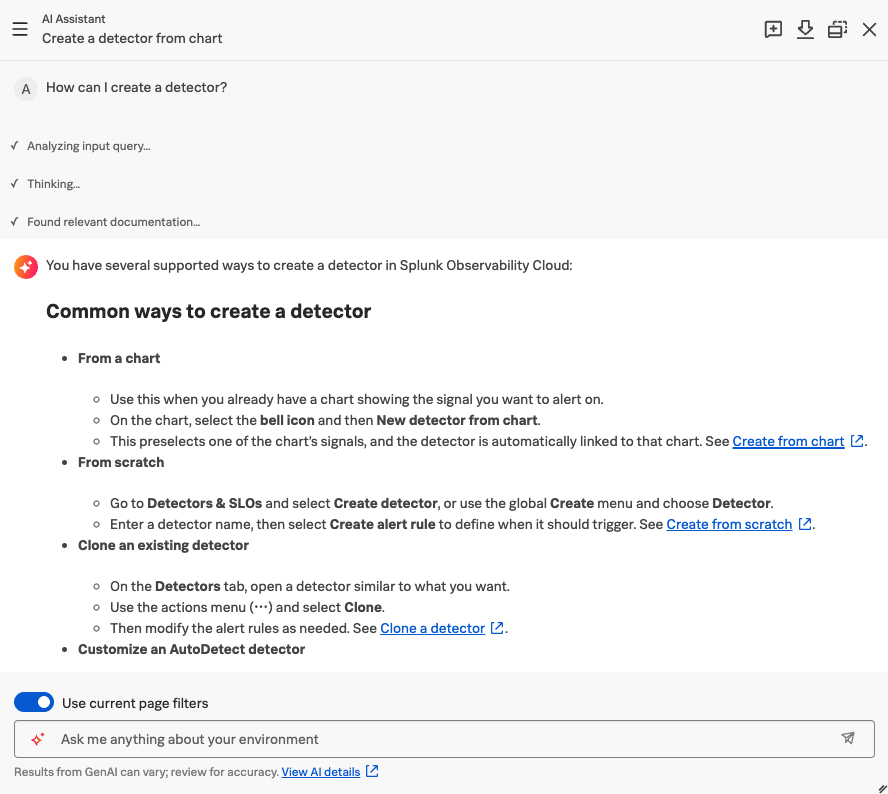
Task: Toggle off Use current page filters
Action: [34, 702]
